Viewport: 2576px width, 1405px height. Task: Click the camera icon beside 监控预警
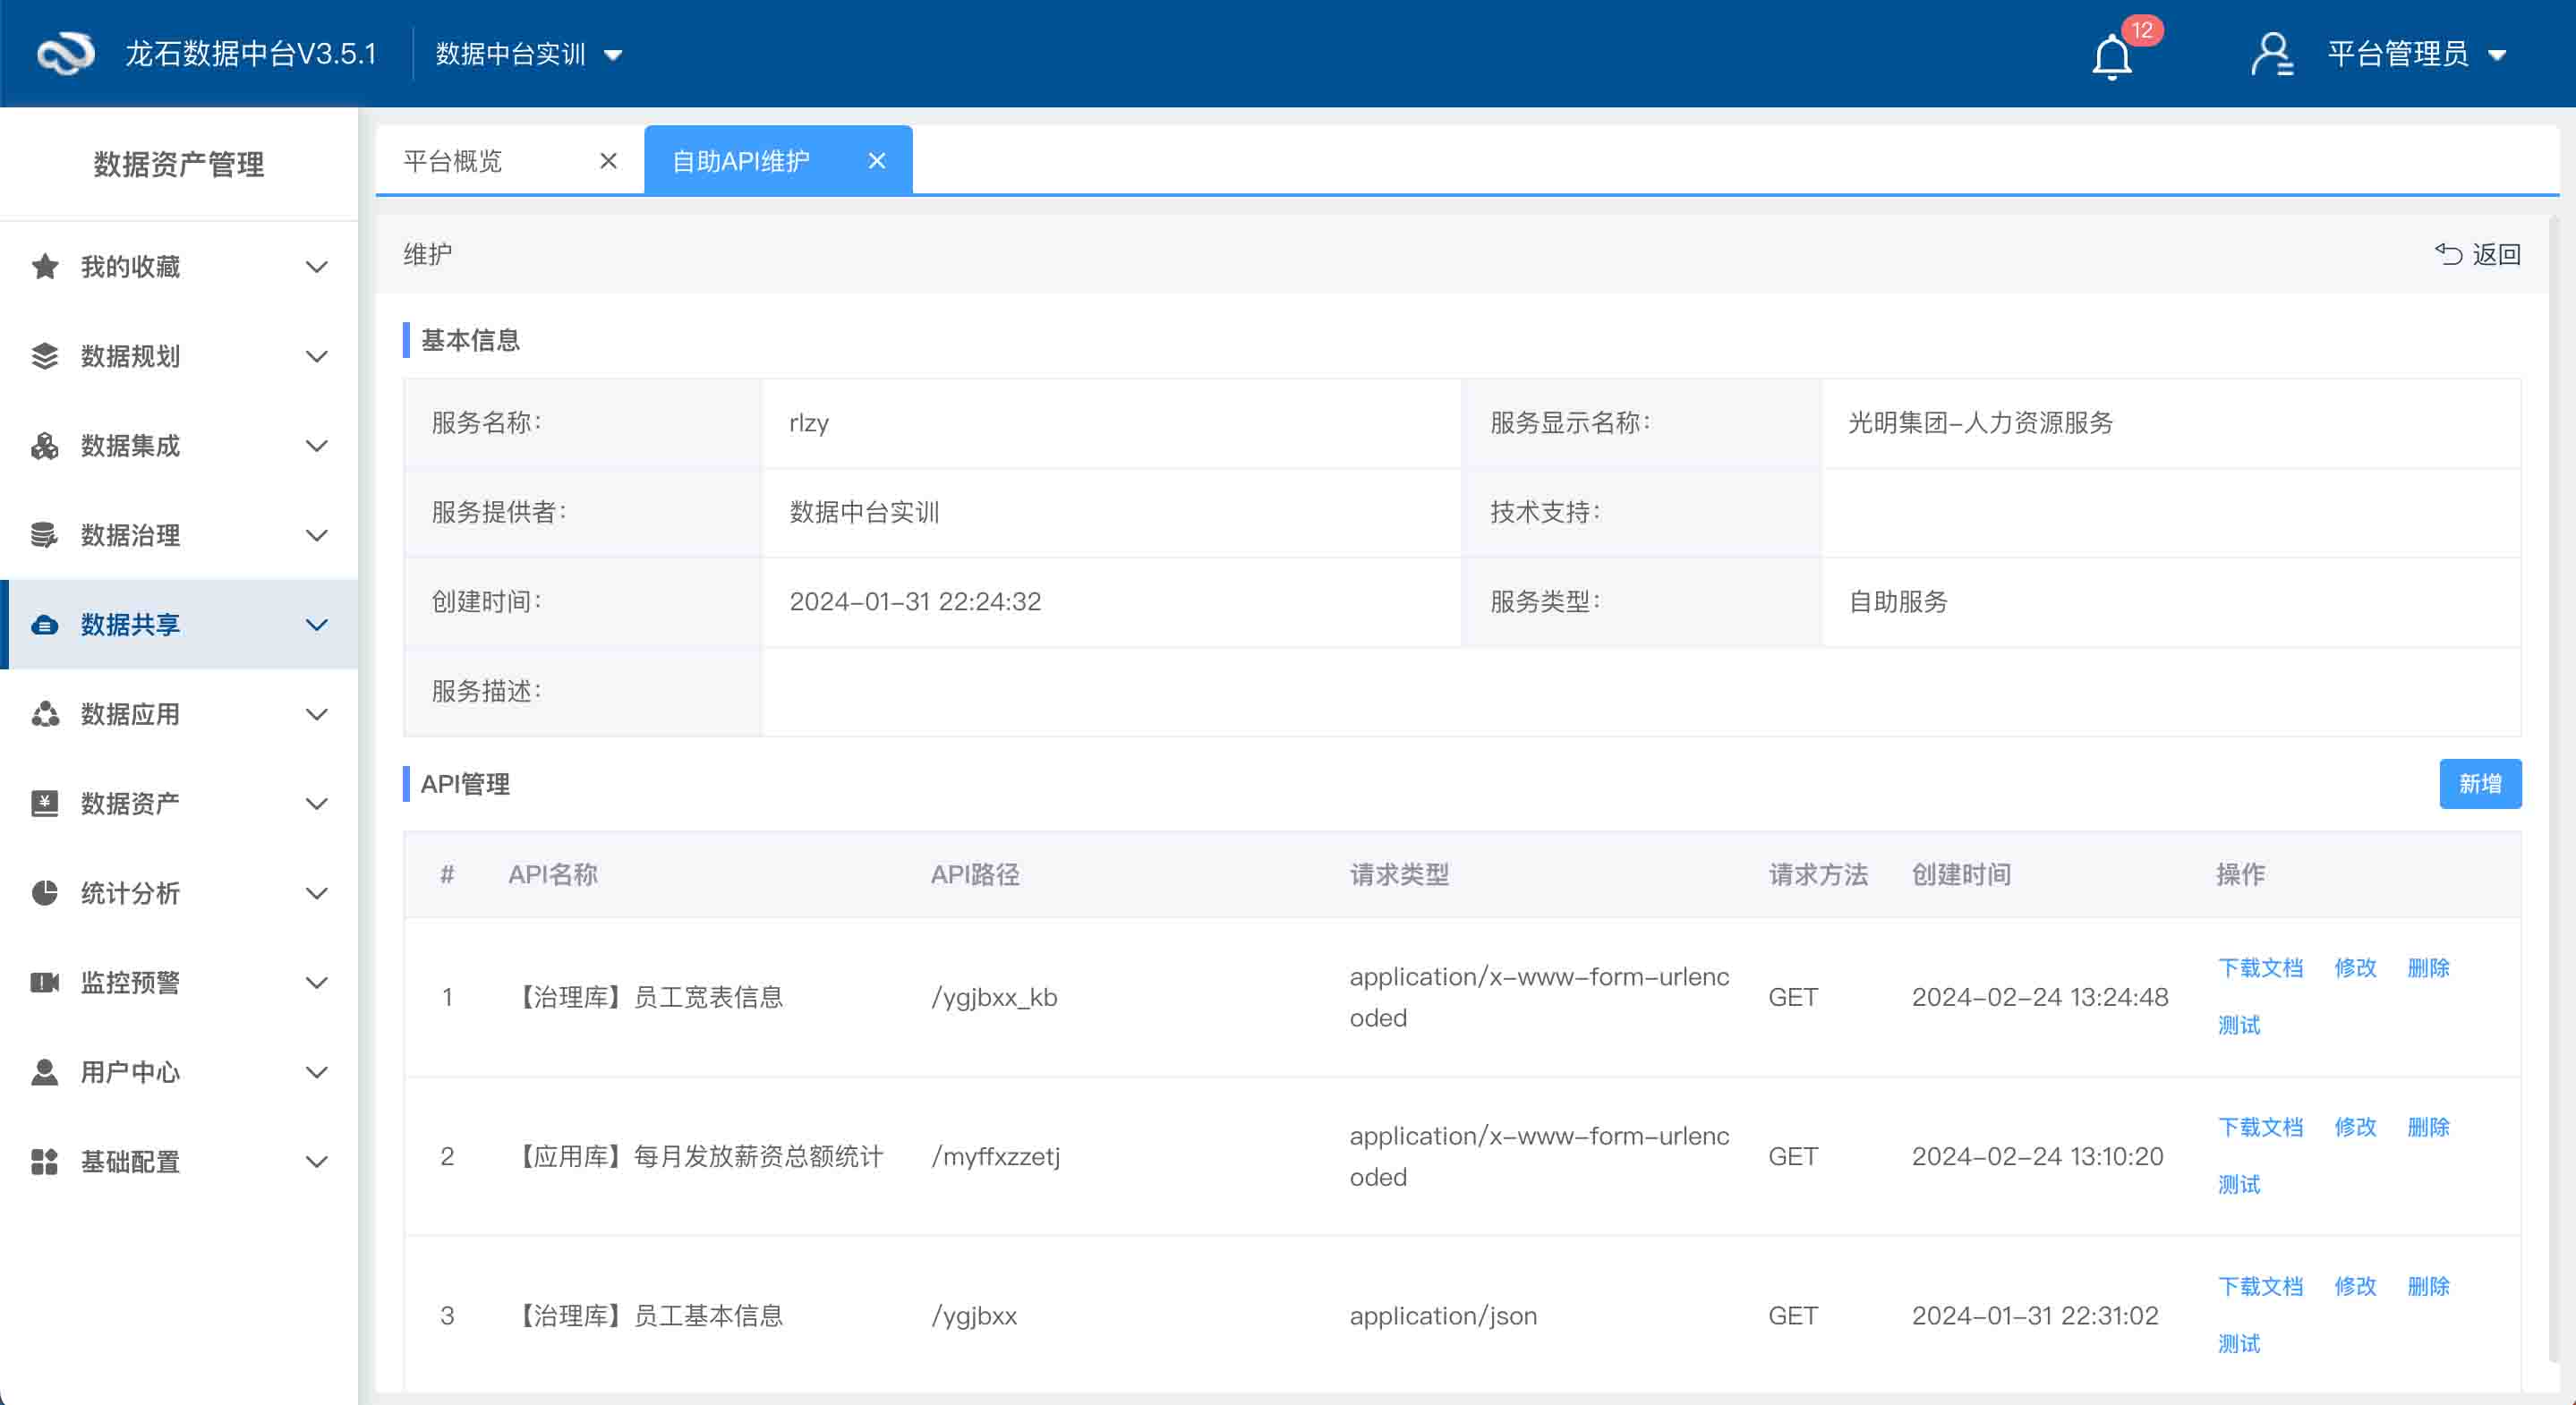(45, 982)
